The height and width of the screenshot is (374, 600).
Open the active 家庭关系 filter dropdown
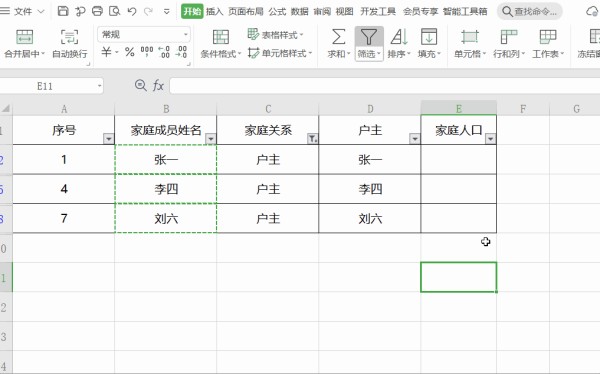313,139
